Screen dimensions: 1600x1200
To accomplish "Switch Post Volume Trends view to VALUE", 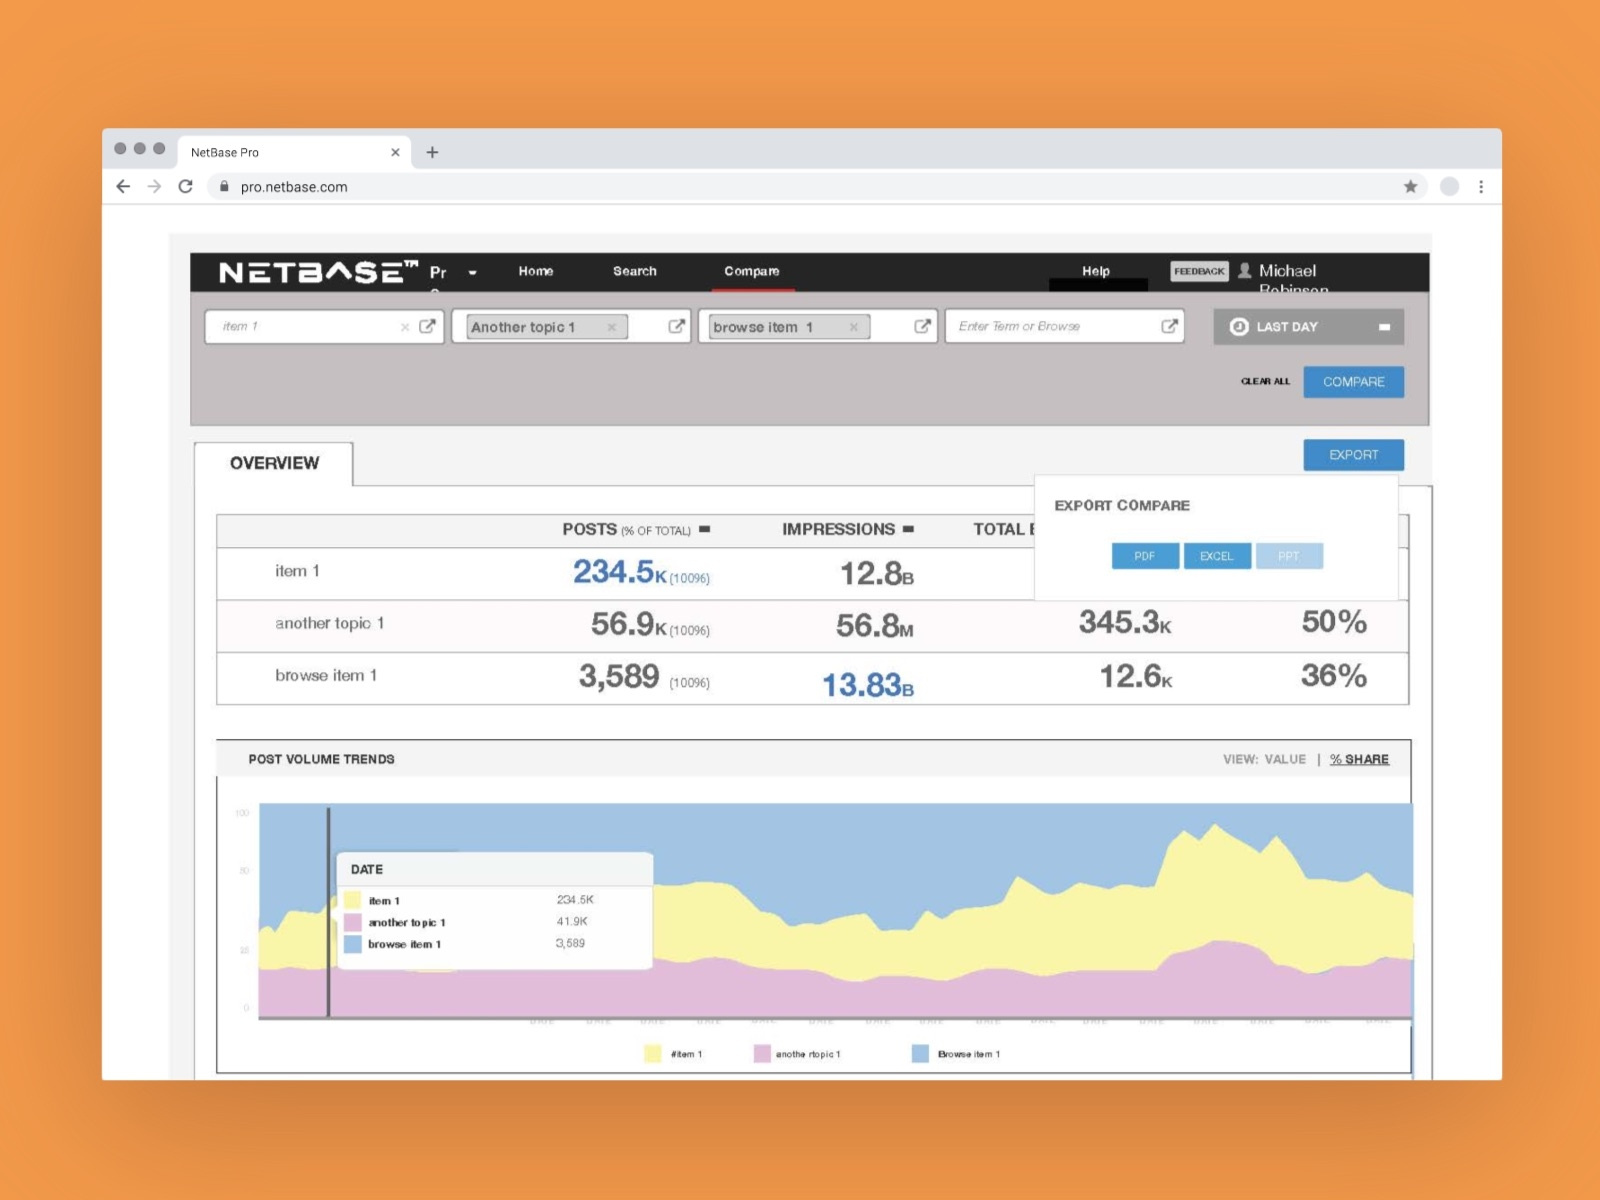I will click(1285, 759).
